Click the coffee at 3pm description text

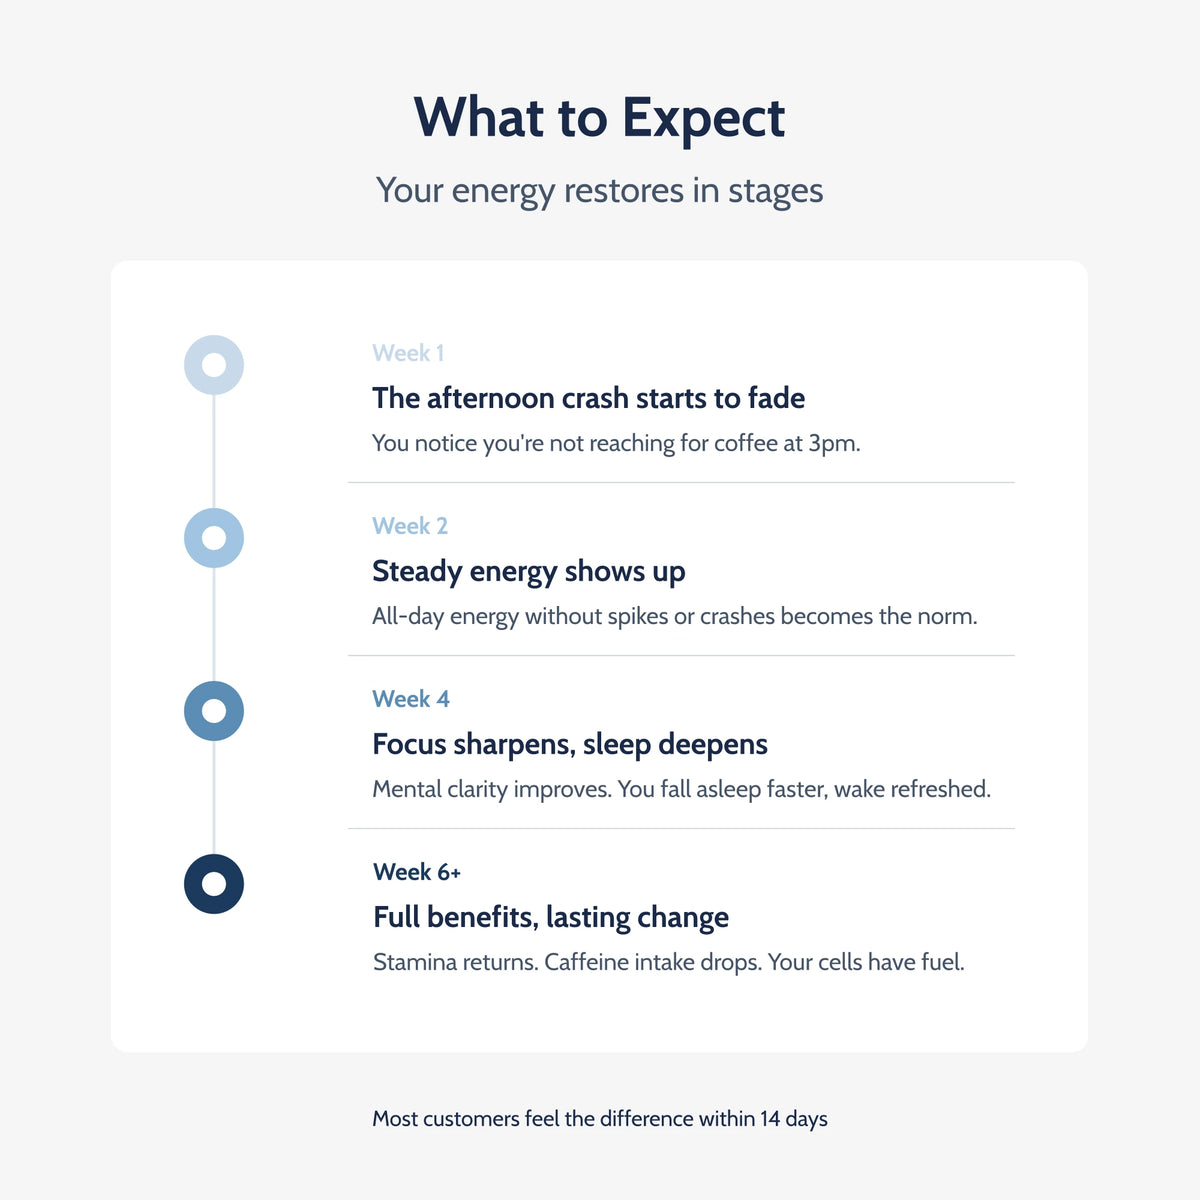tap(616, 444)
